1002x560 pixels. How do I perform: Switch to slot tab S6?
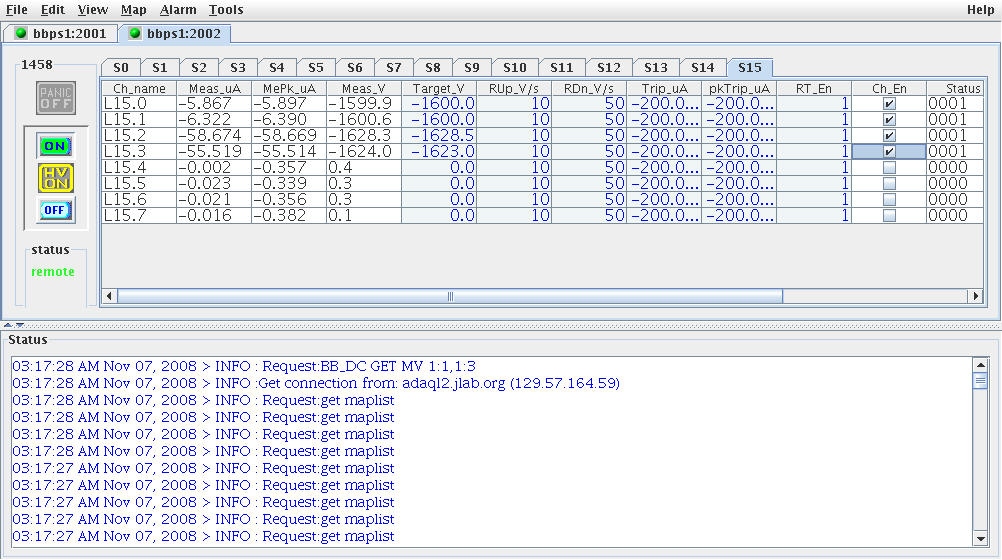point(355,68)
